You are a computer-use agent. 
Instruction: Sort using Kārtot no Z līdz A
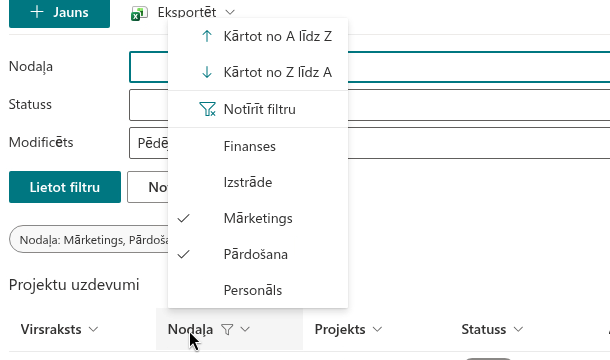[258, 72]
